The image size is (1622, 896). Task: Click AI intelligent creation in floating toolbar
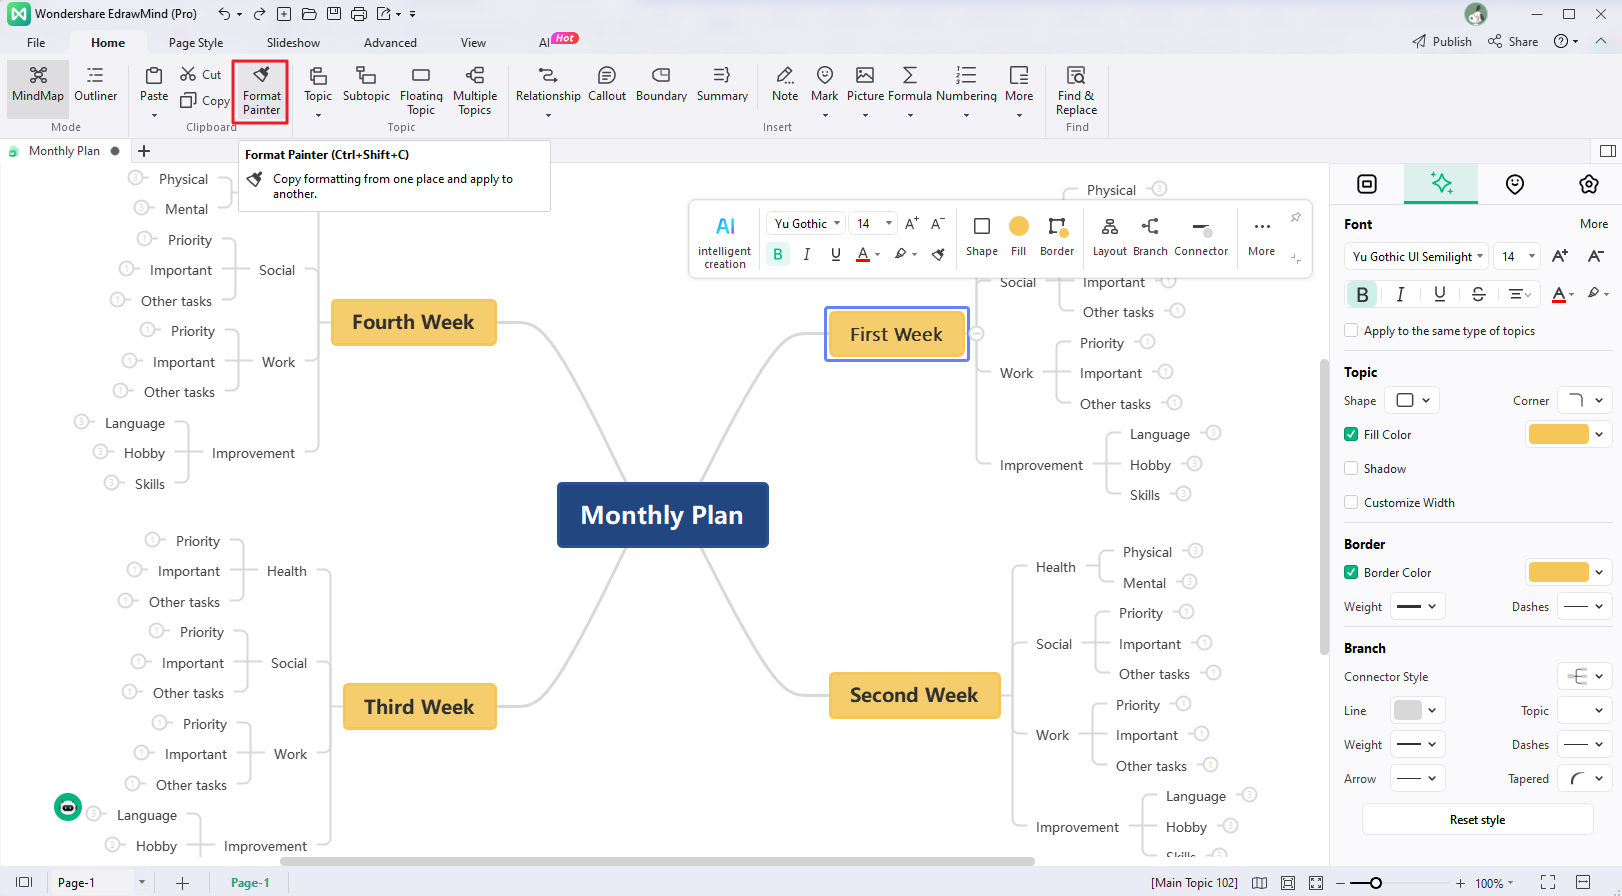pos(725,242)
